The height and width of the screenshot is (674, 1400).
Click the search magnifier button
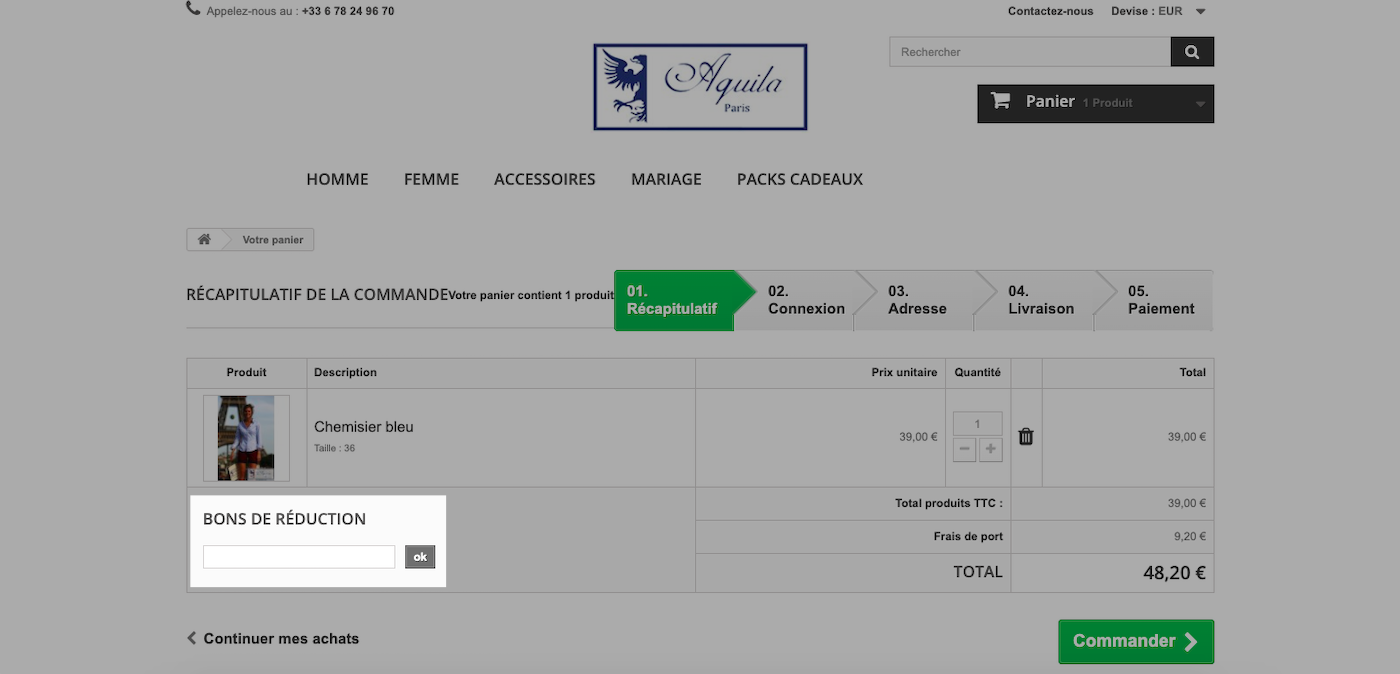[1192, 52]
